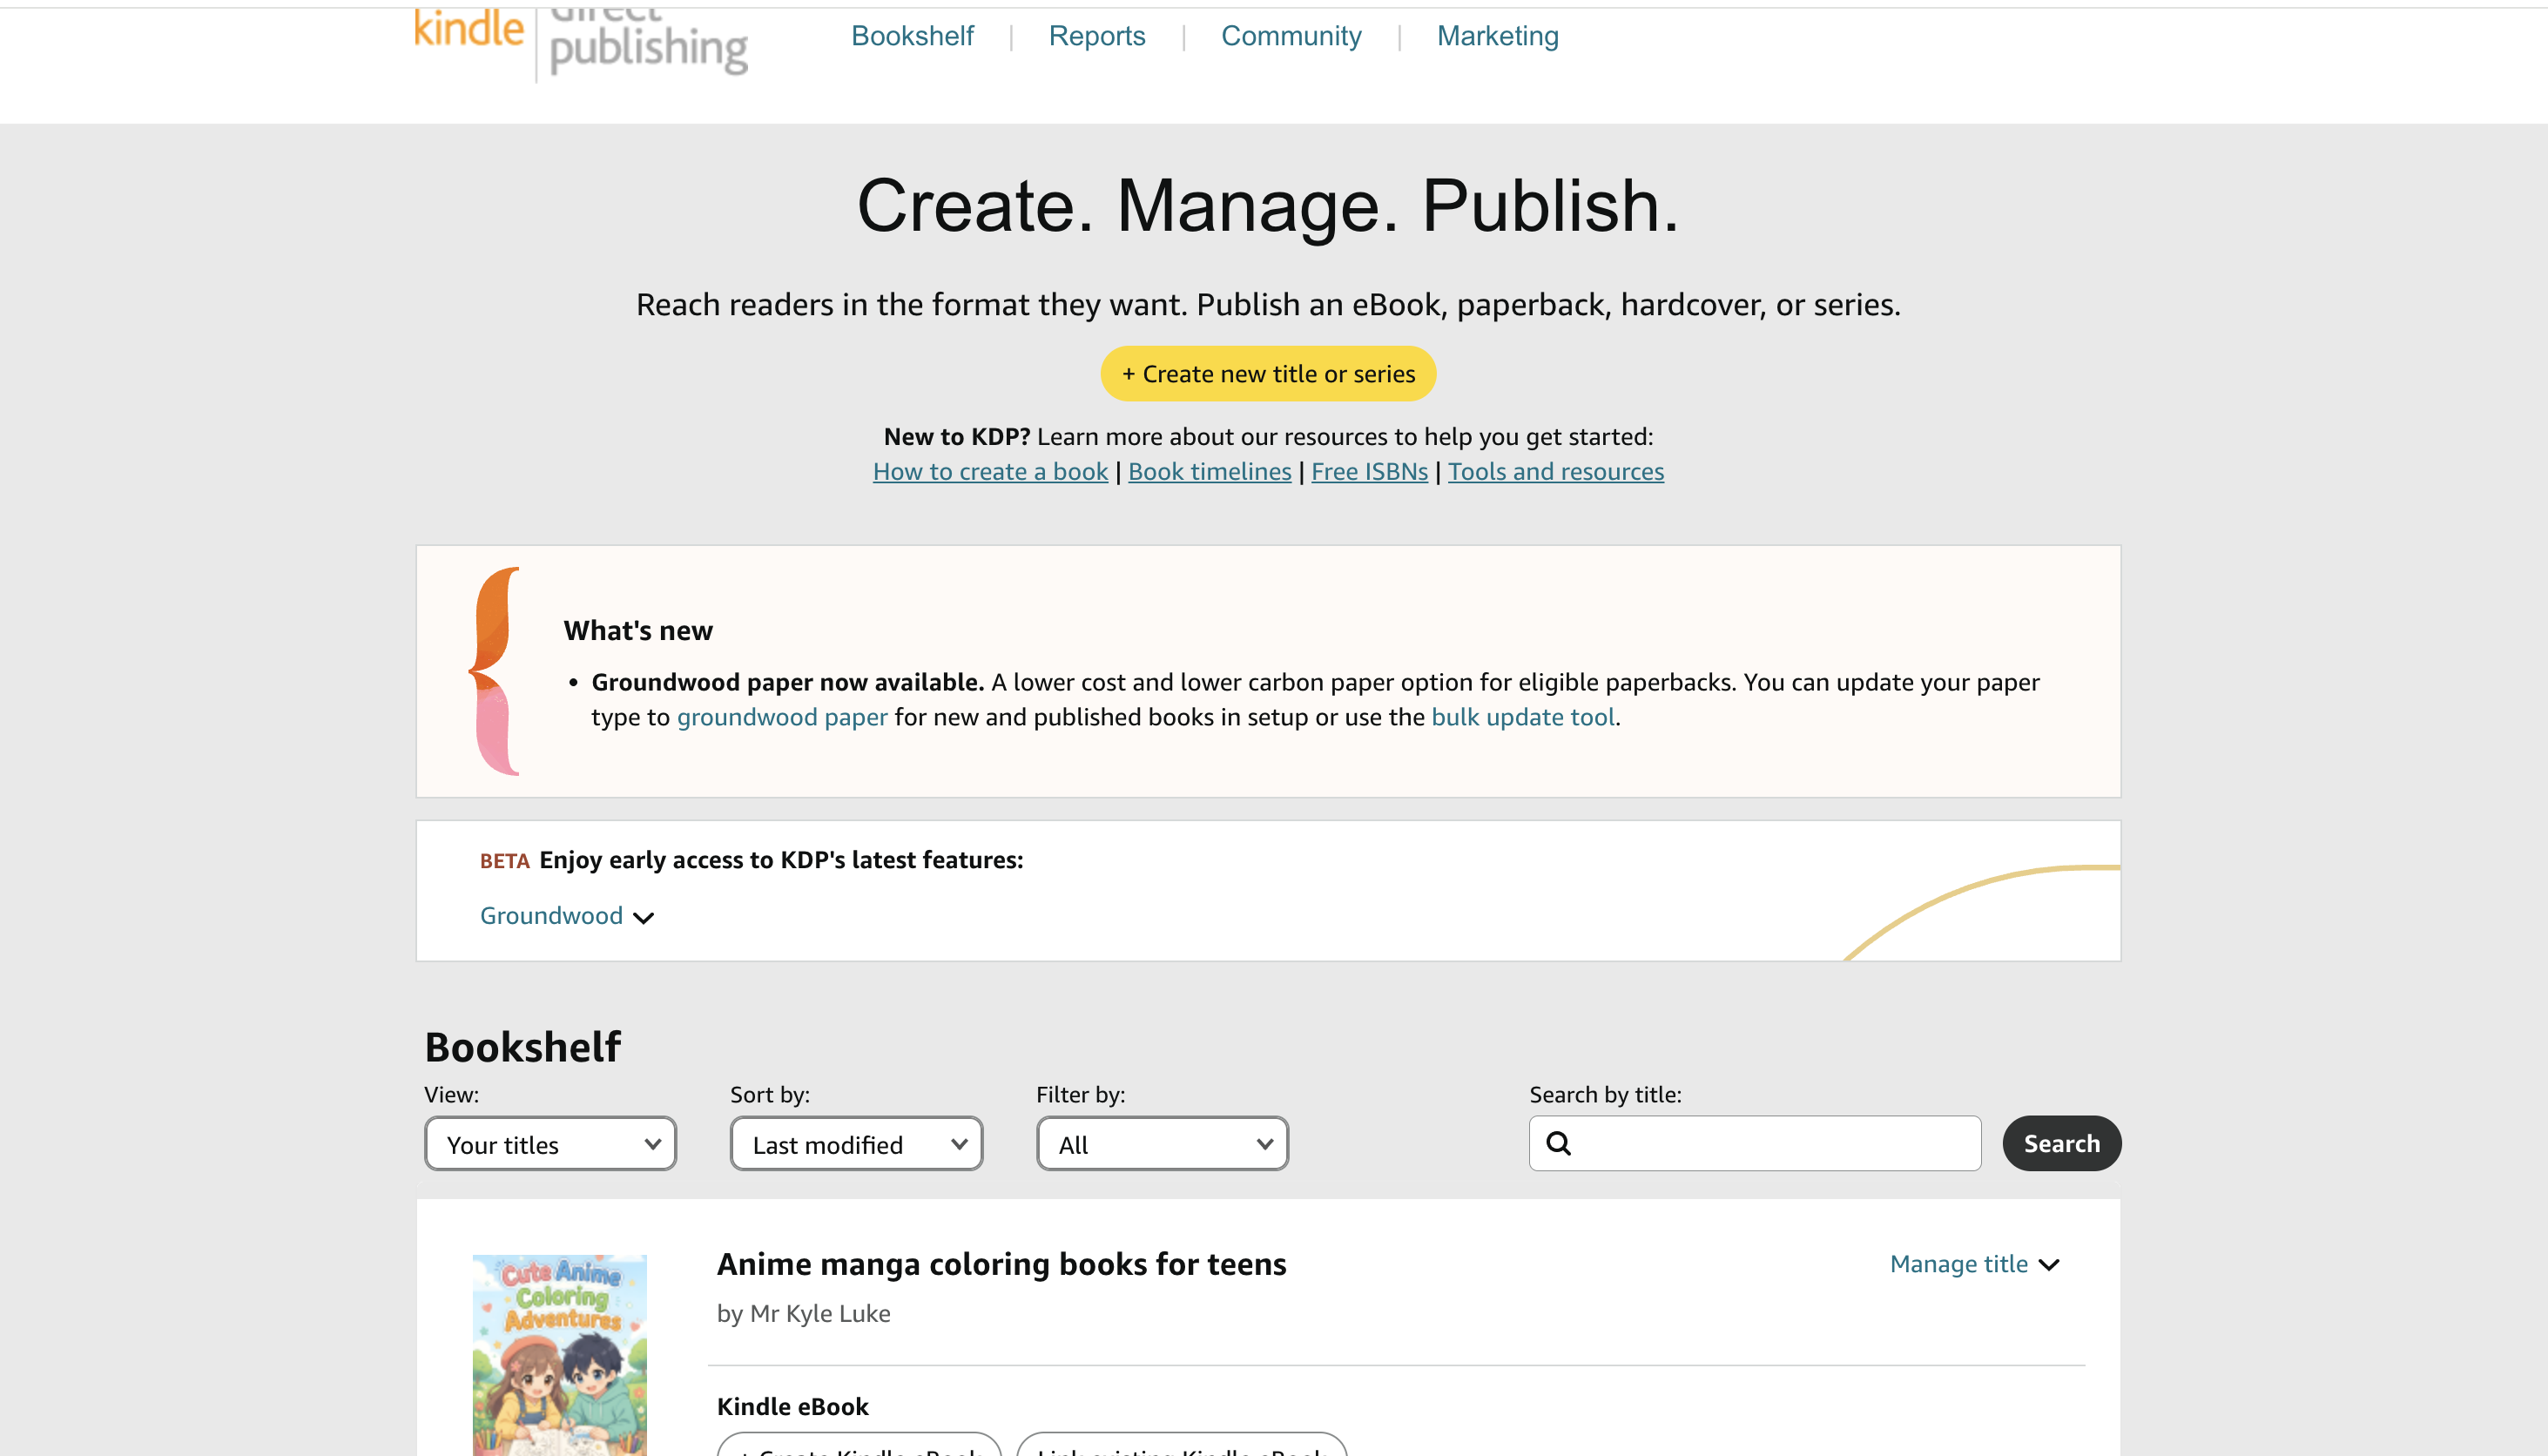The width and height of the screenshot is (2548, 1456).
Task: Click the Bookshelf section heading
Action: 522,1046
